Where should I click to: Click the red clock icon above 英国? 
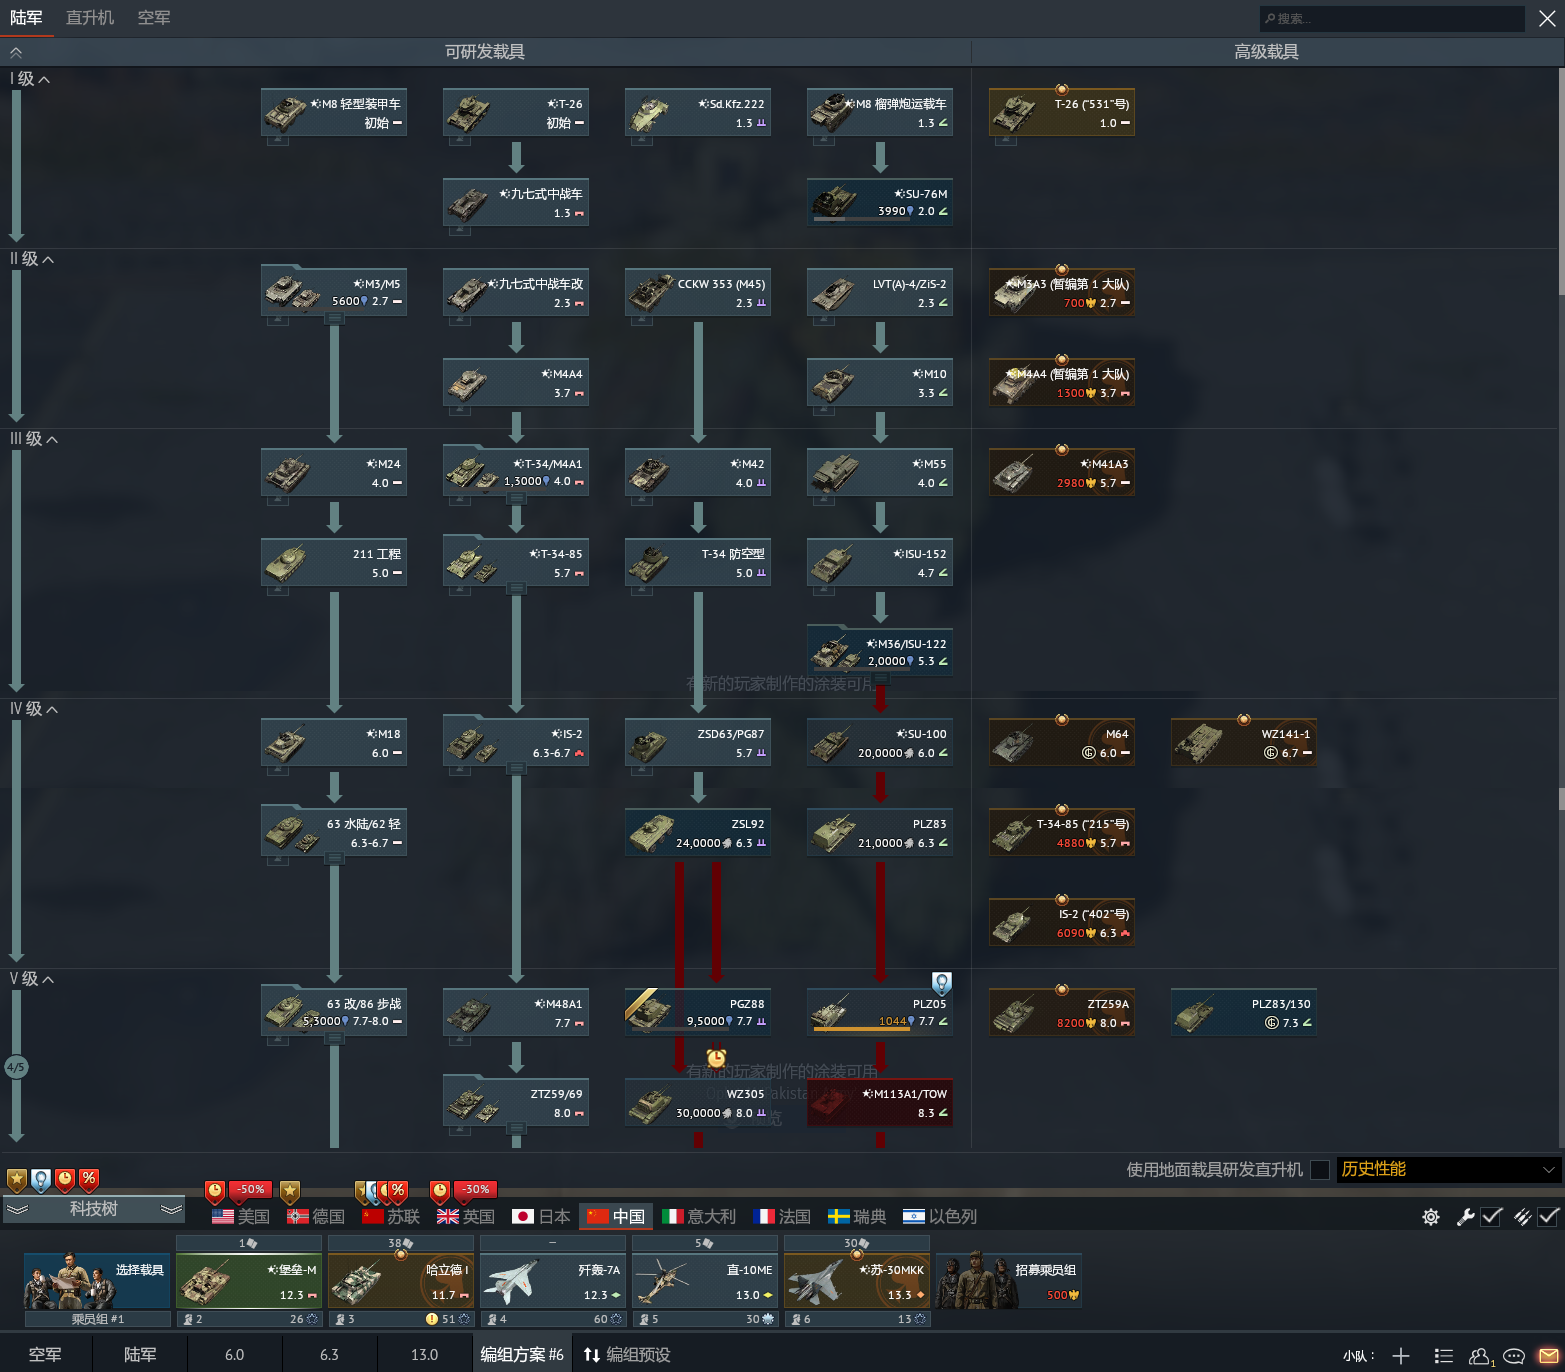pyautogui.click(x=440, y=1190)
